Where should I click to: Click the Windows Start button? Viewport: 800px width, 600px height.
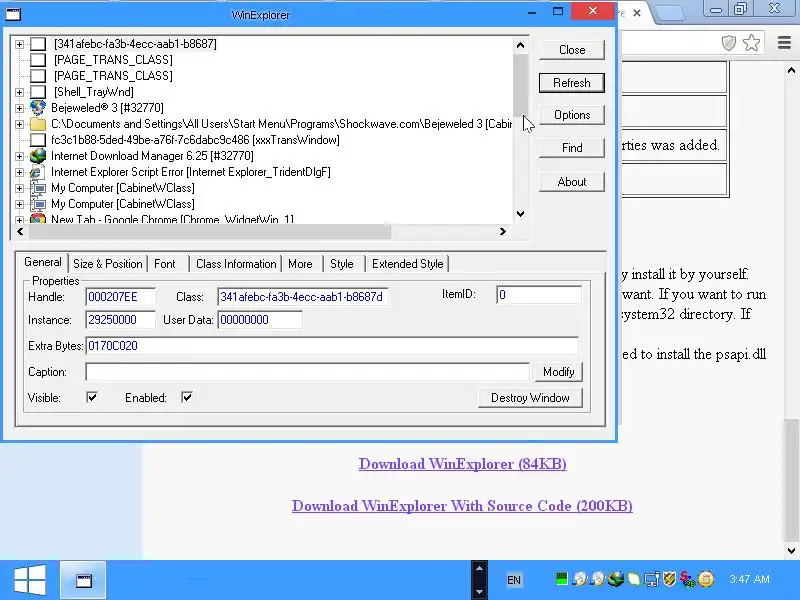click(30, 580)
